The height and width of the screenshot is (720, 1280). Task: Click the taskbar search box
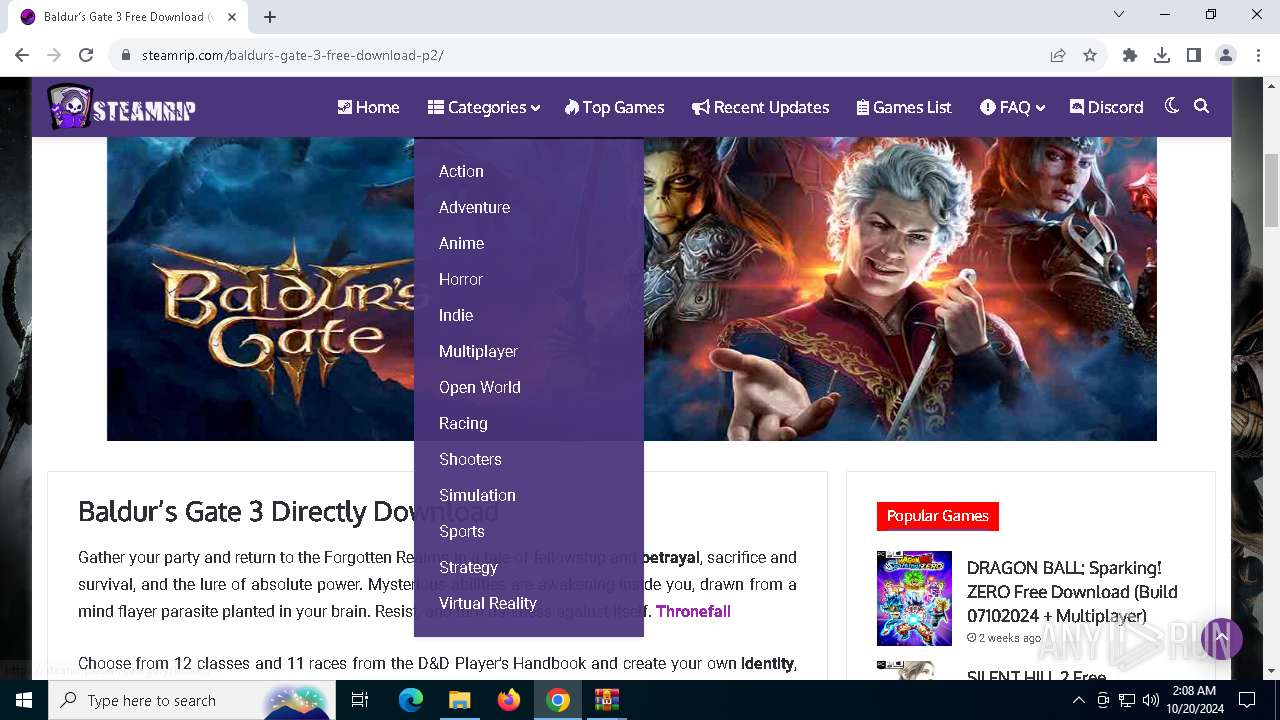click(190, 700)
